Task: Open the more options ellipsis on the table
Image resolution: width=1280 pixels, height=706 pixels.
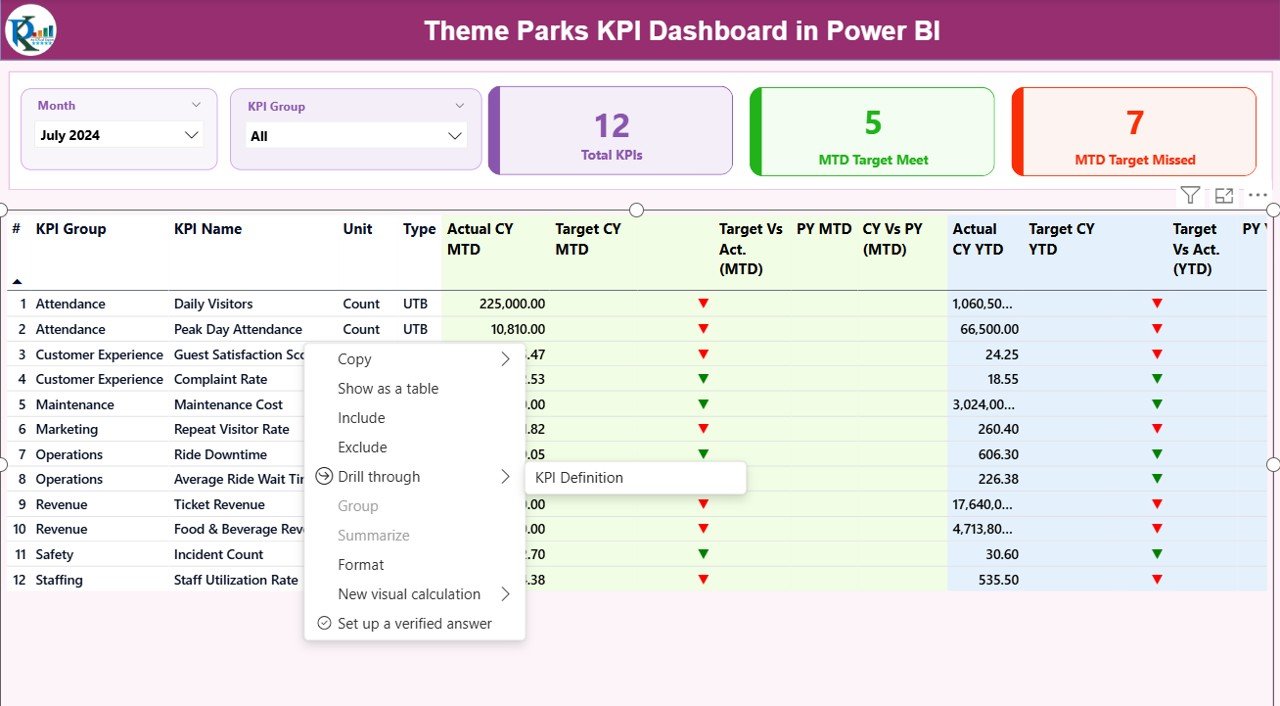Action: point(1257,196)
